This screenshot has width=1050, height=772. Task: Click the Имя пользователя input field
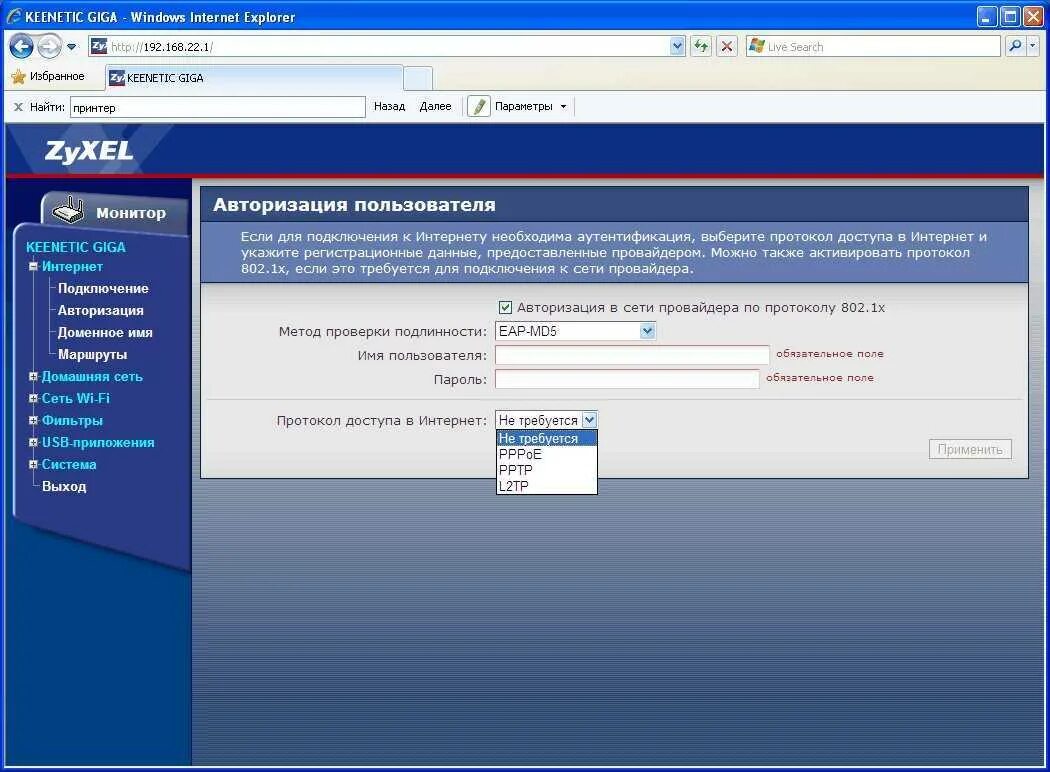point(632,355)
